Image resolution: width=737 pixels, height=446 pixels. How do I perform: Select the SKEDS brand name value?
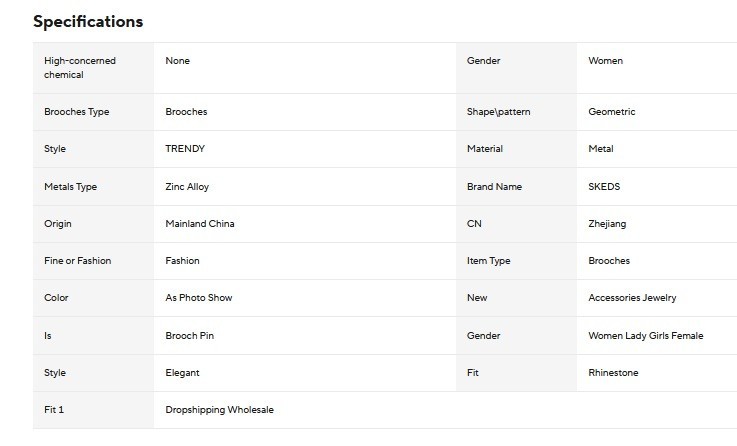coord(604,187)
